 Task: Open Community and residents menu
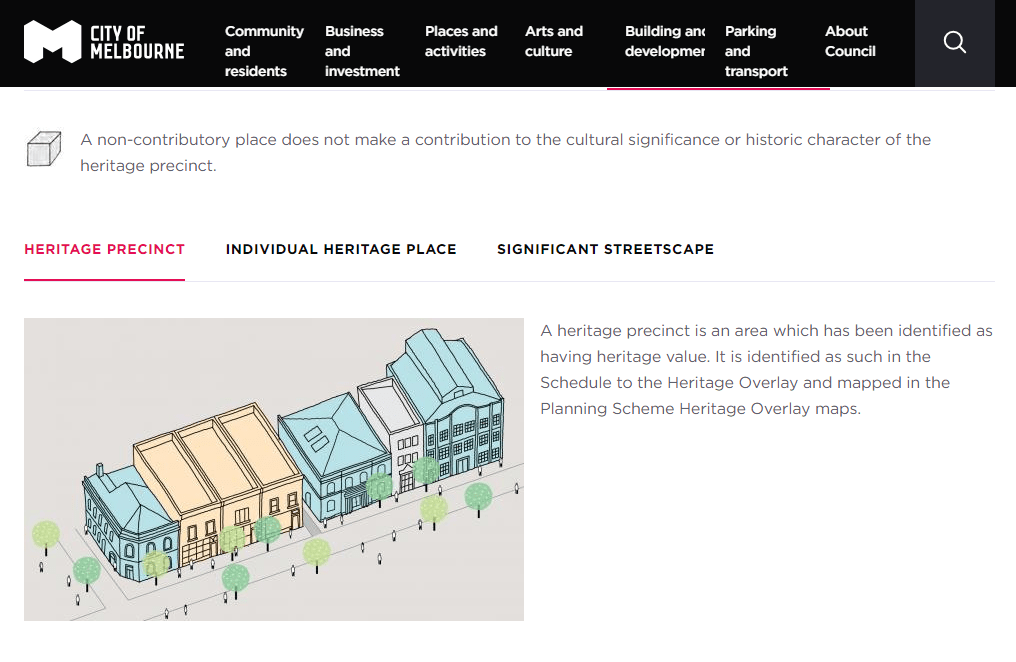pyautogui.click(x=264, y=51)
